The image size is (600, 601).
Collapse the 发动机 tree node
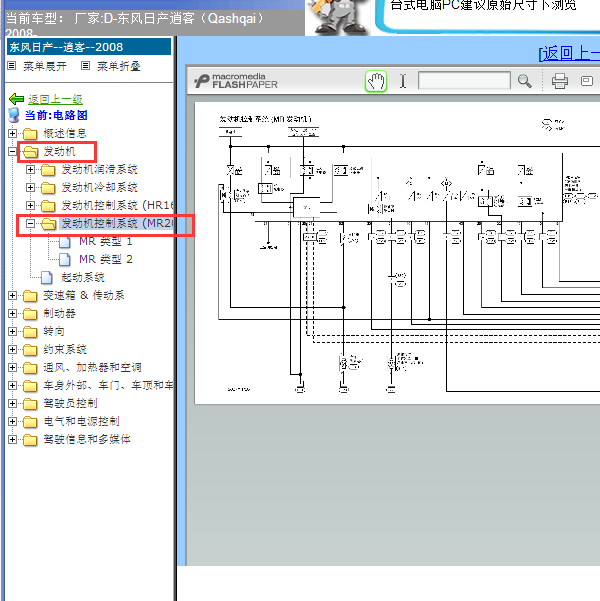click(x=12, y=151)
